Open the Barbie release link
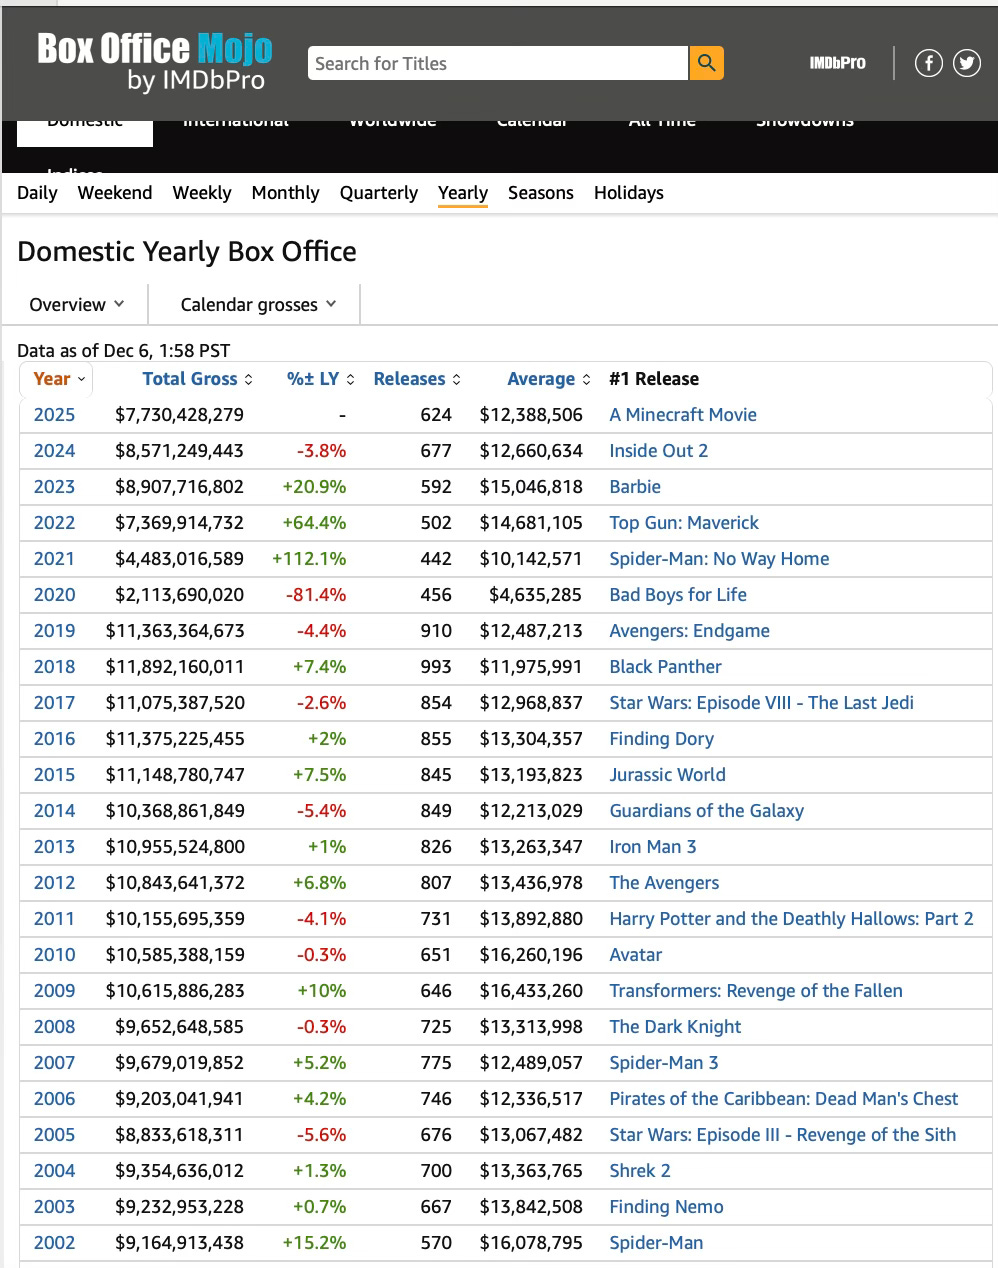The image size is (998, 1268). tap(635, 487)
